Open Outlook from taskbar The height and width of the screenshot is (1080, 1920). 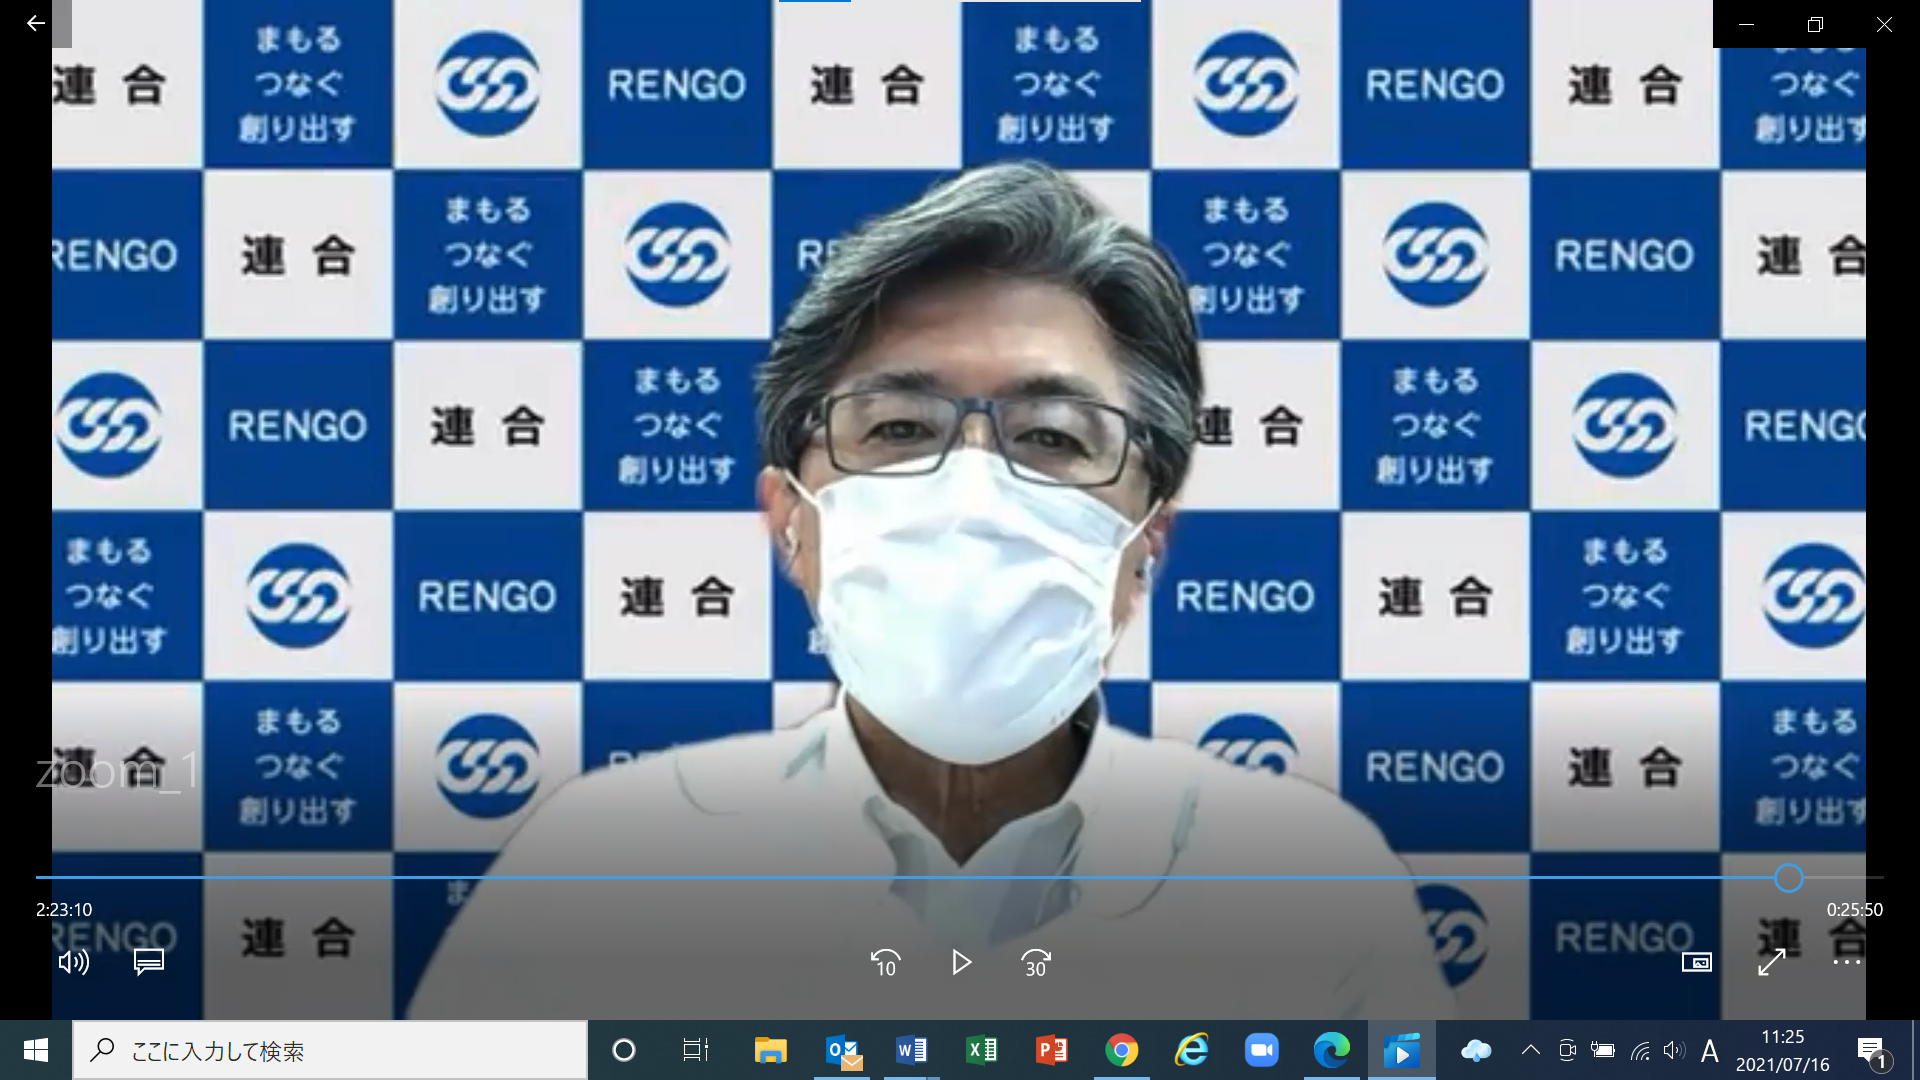[x=843, y=1050]
